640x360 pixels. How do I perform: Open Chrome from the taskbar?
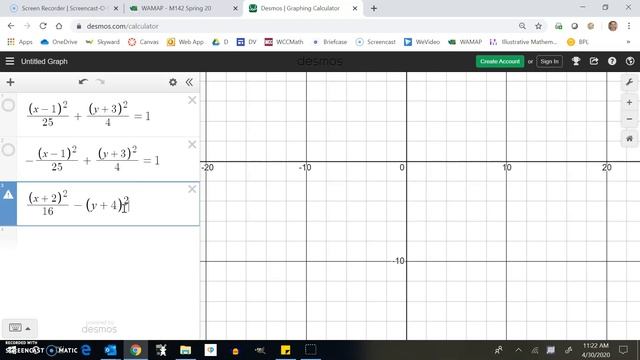(136, 350)
